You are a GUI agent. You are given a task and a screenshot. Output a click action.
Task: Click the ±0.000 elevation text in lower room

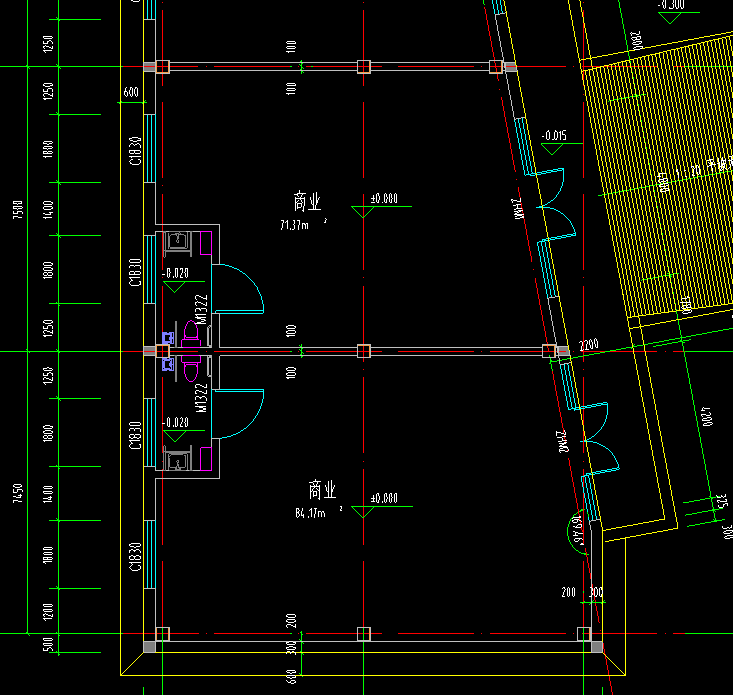[x=384, y=498]
